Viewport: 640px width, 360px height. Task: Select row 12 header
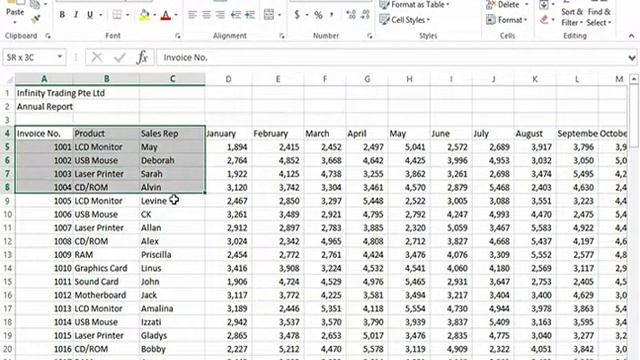7,241
